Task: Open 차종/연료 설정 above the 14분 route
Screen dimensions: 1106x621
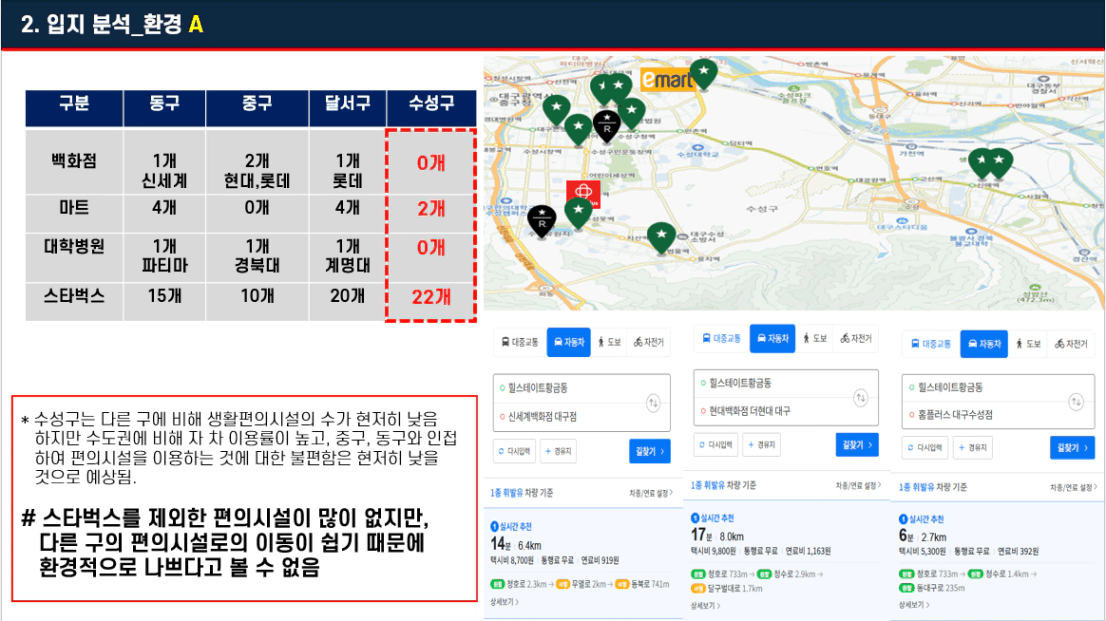Action: pos(651,493)
